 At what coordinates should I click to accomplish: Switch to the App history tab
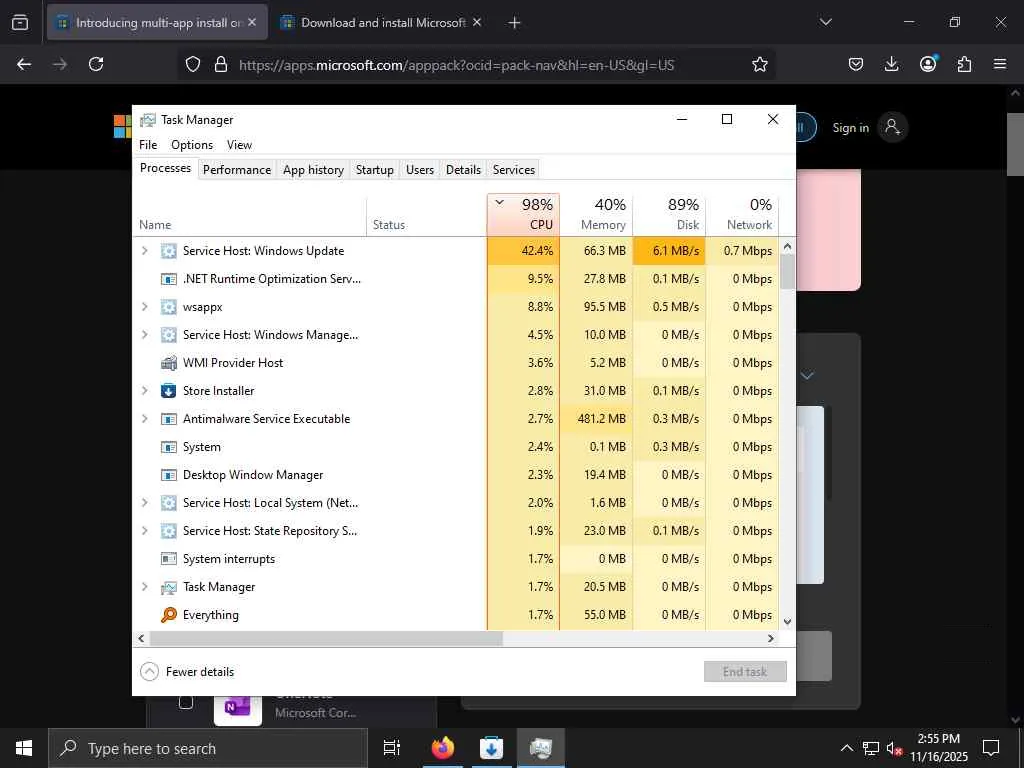point(313,170)
